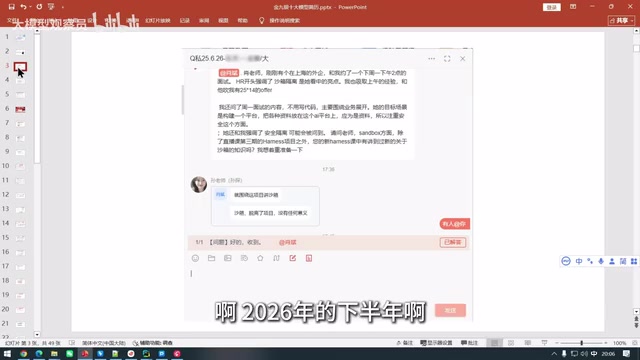
Task: Click the lightbulb Tell Me icon
Action: (261, 20)
